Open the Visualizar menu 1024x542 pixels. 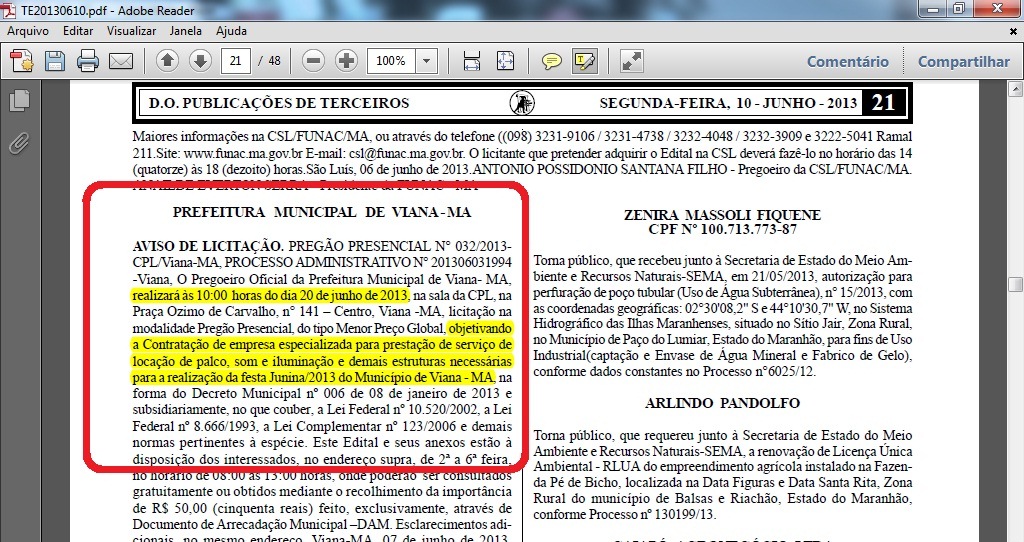tap(131, 31)
